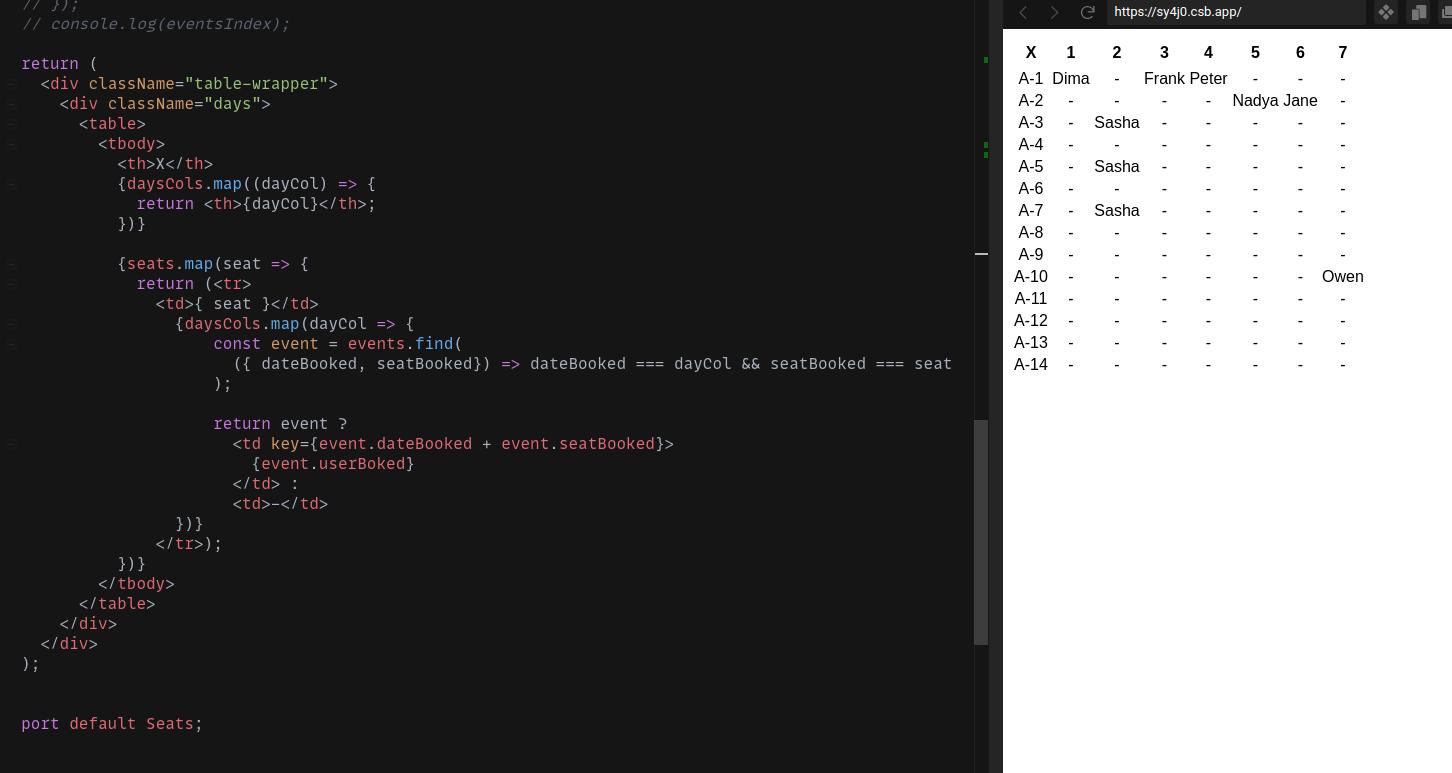Fold the <tbody> element in gutter
This screenshot has width=1452, height=773.
click(12, 144)
